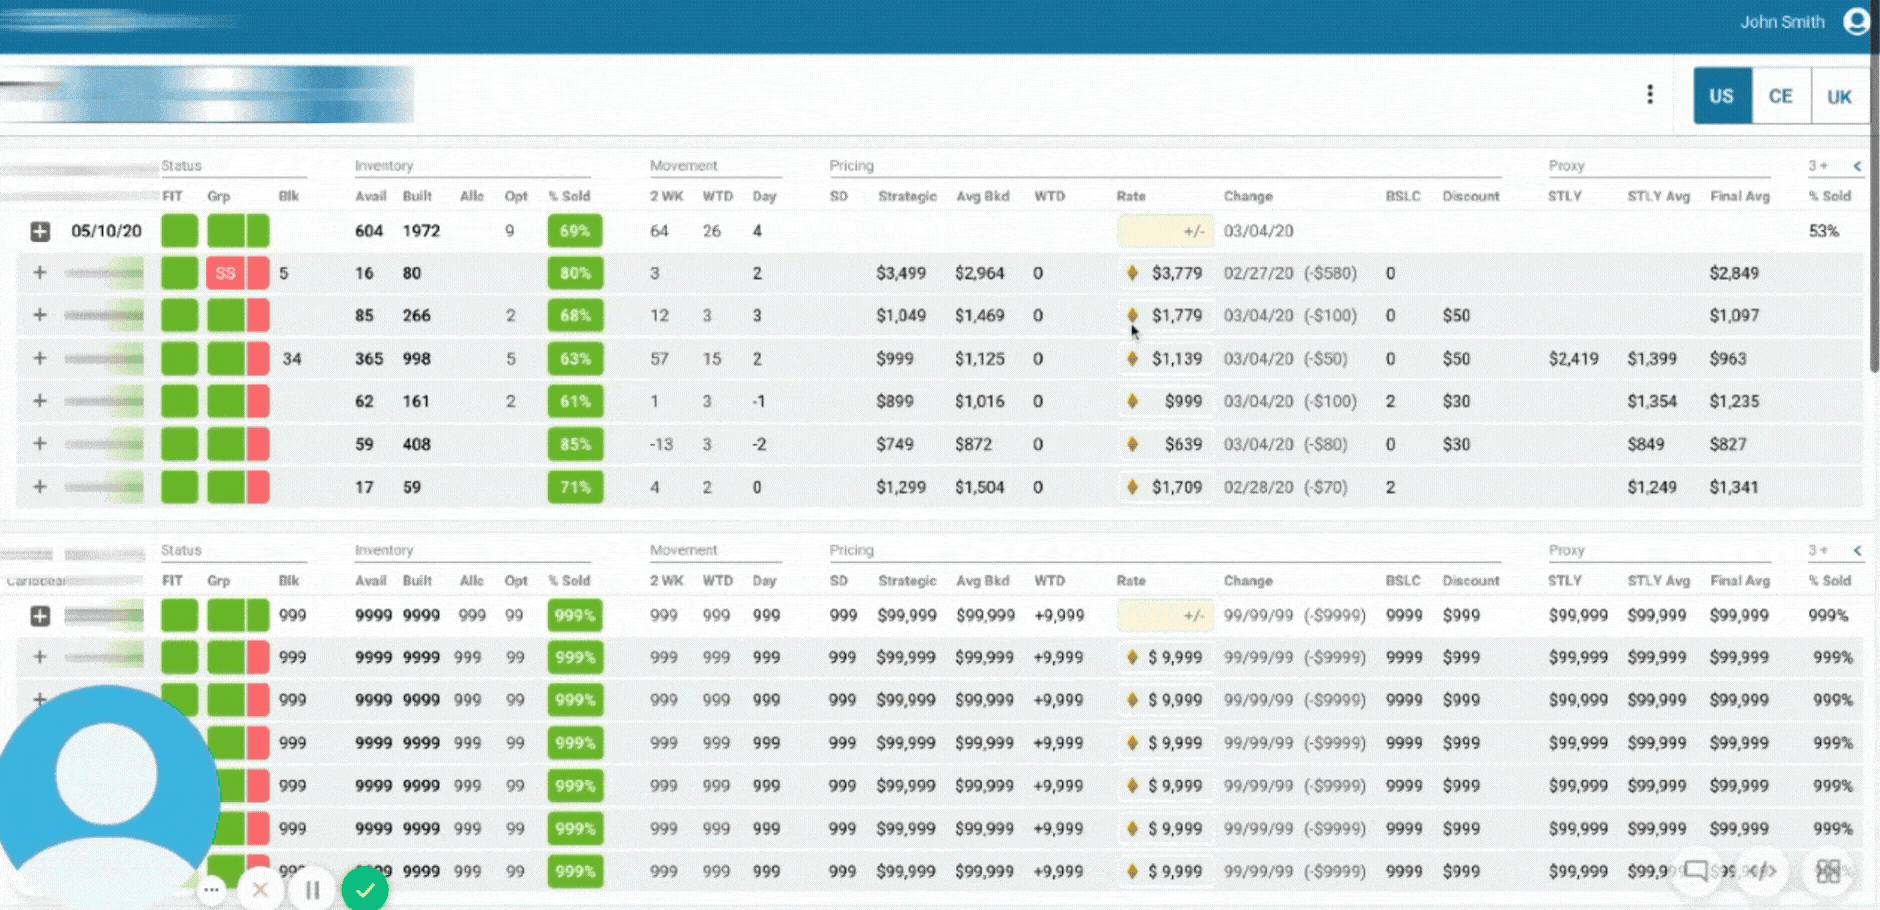Switch to the UK region tab
1880x910 pixels.
(1839, 96)
